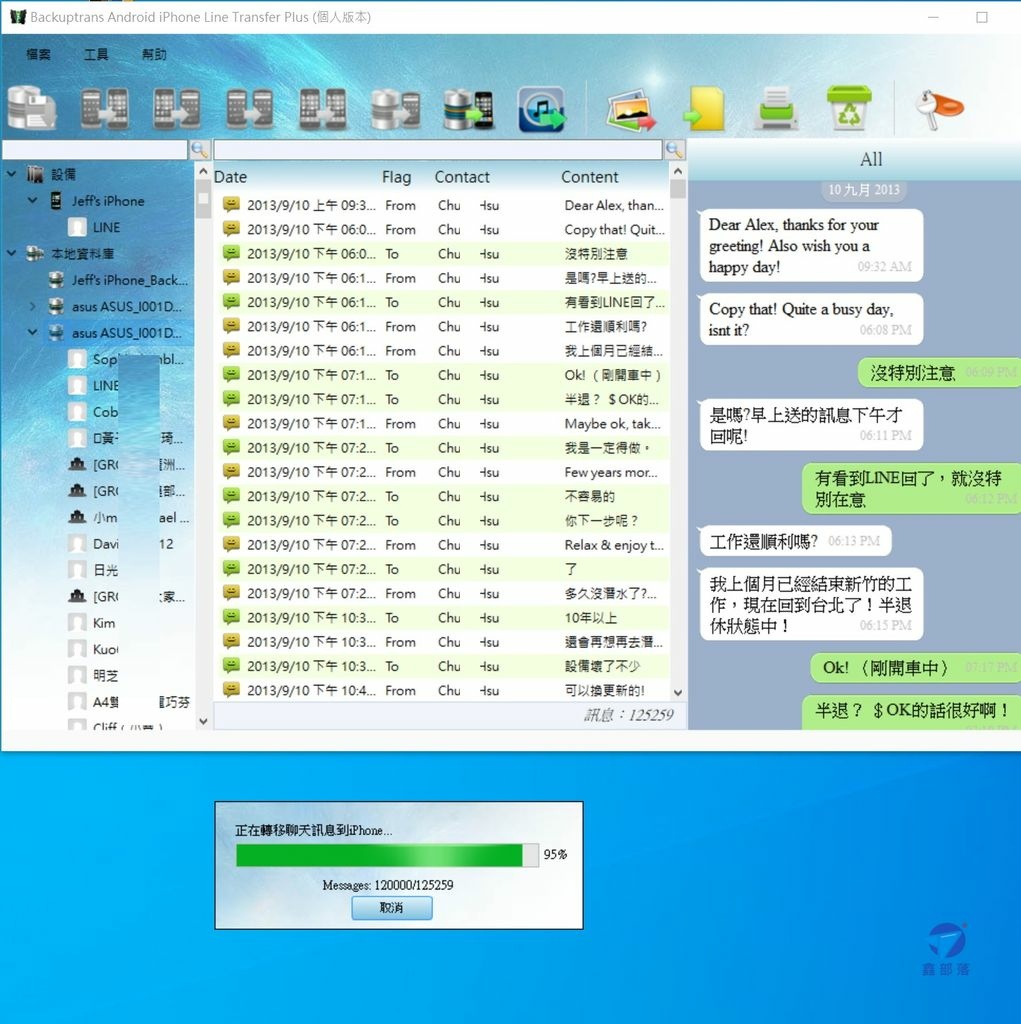The width and height of the screenshot is (1021, 1024).
Task: Click the green chat bubble '有看到LINE回了'
Action: coord(911,488)
